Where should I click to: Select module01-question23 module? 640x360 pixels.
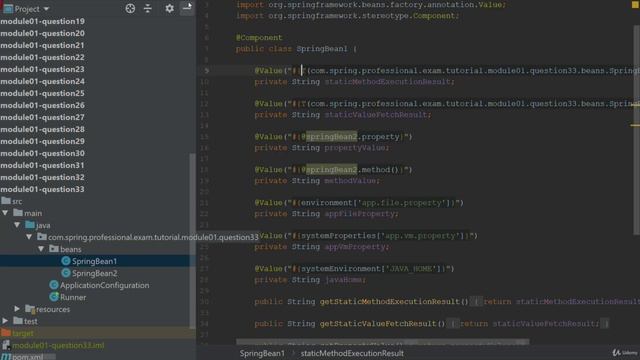pos(42,69)
